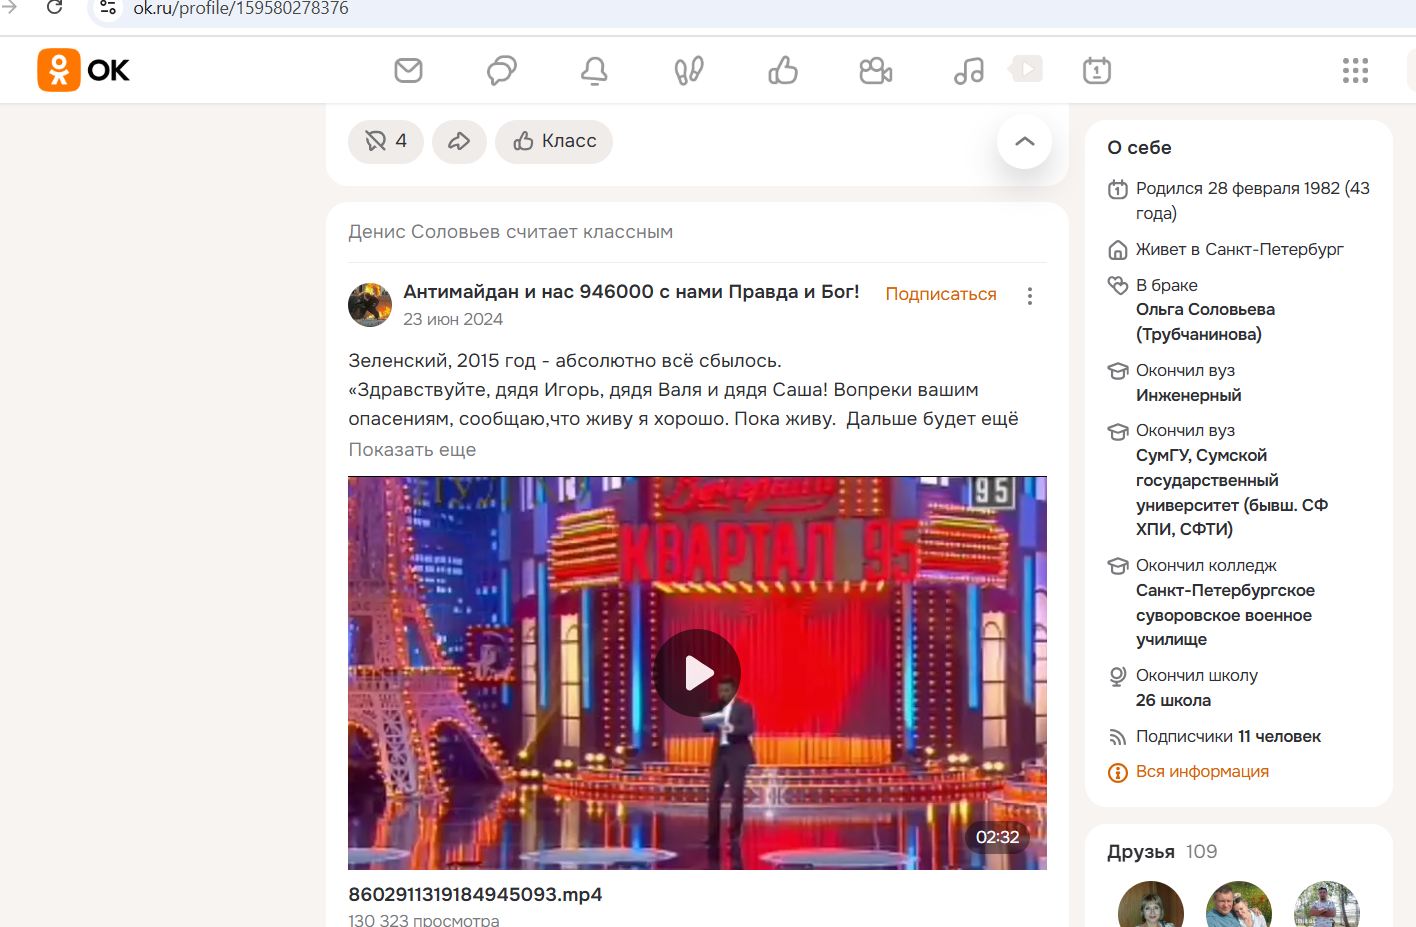This screenshot has height=927, width=1416.
Task: Open the video play icon in the header
Action: (1026, 69)
